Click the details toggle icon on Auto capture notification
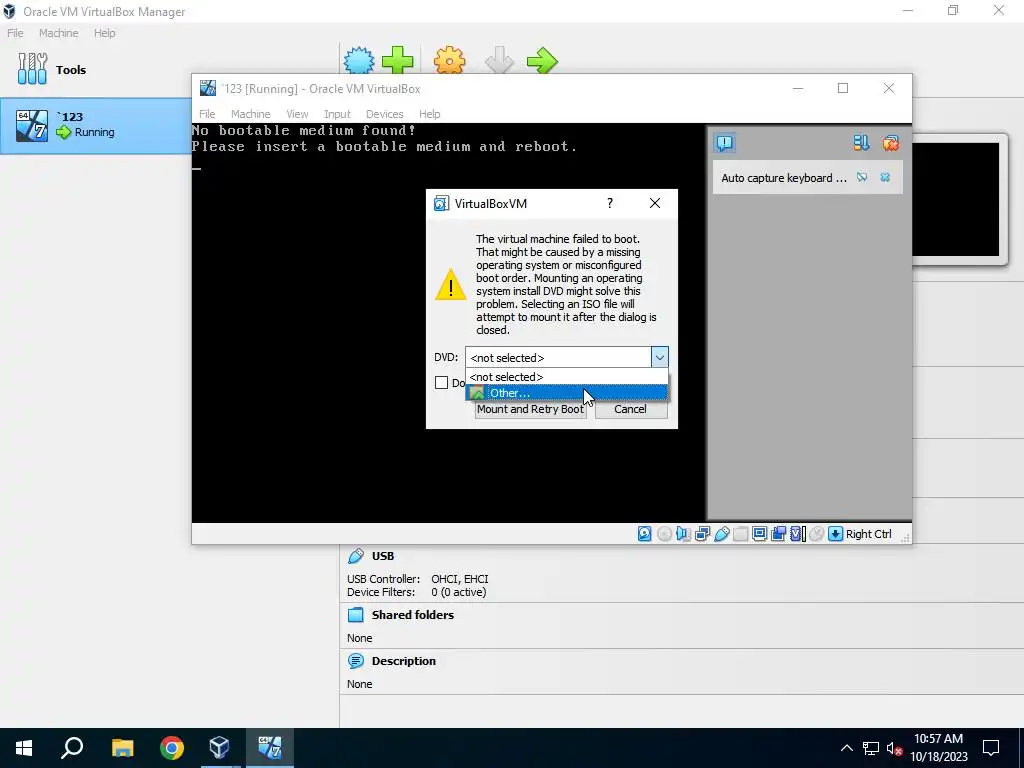This screenshot has height=768, width=1024. 862,178
